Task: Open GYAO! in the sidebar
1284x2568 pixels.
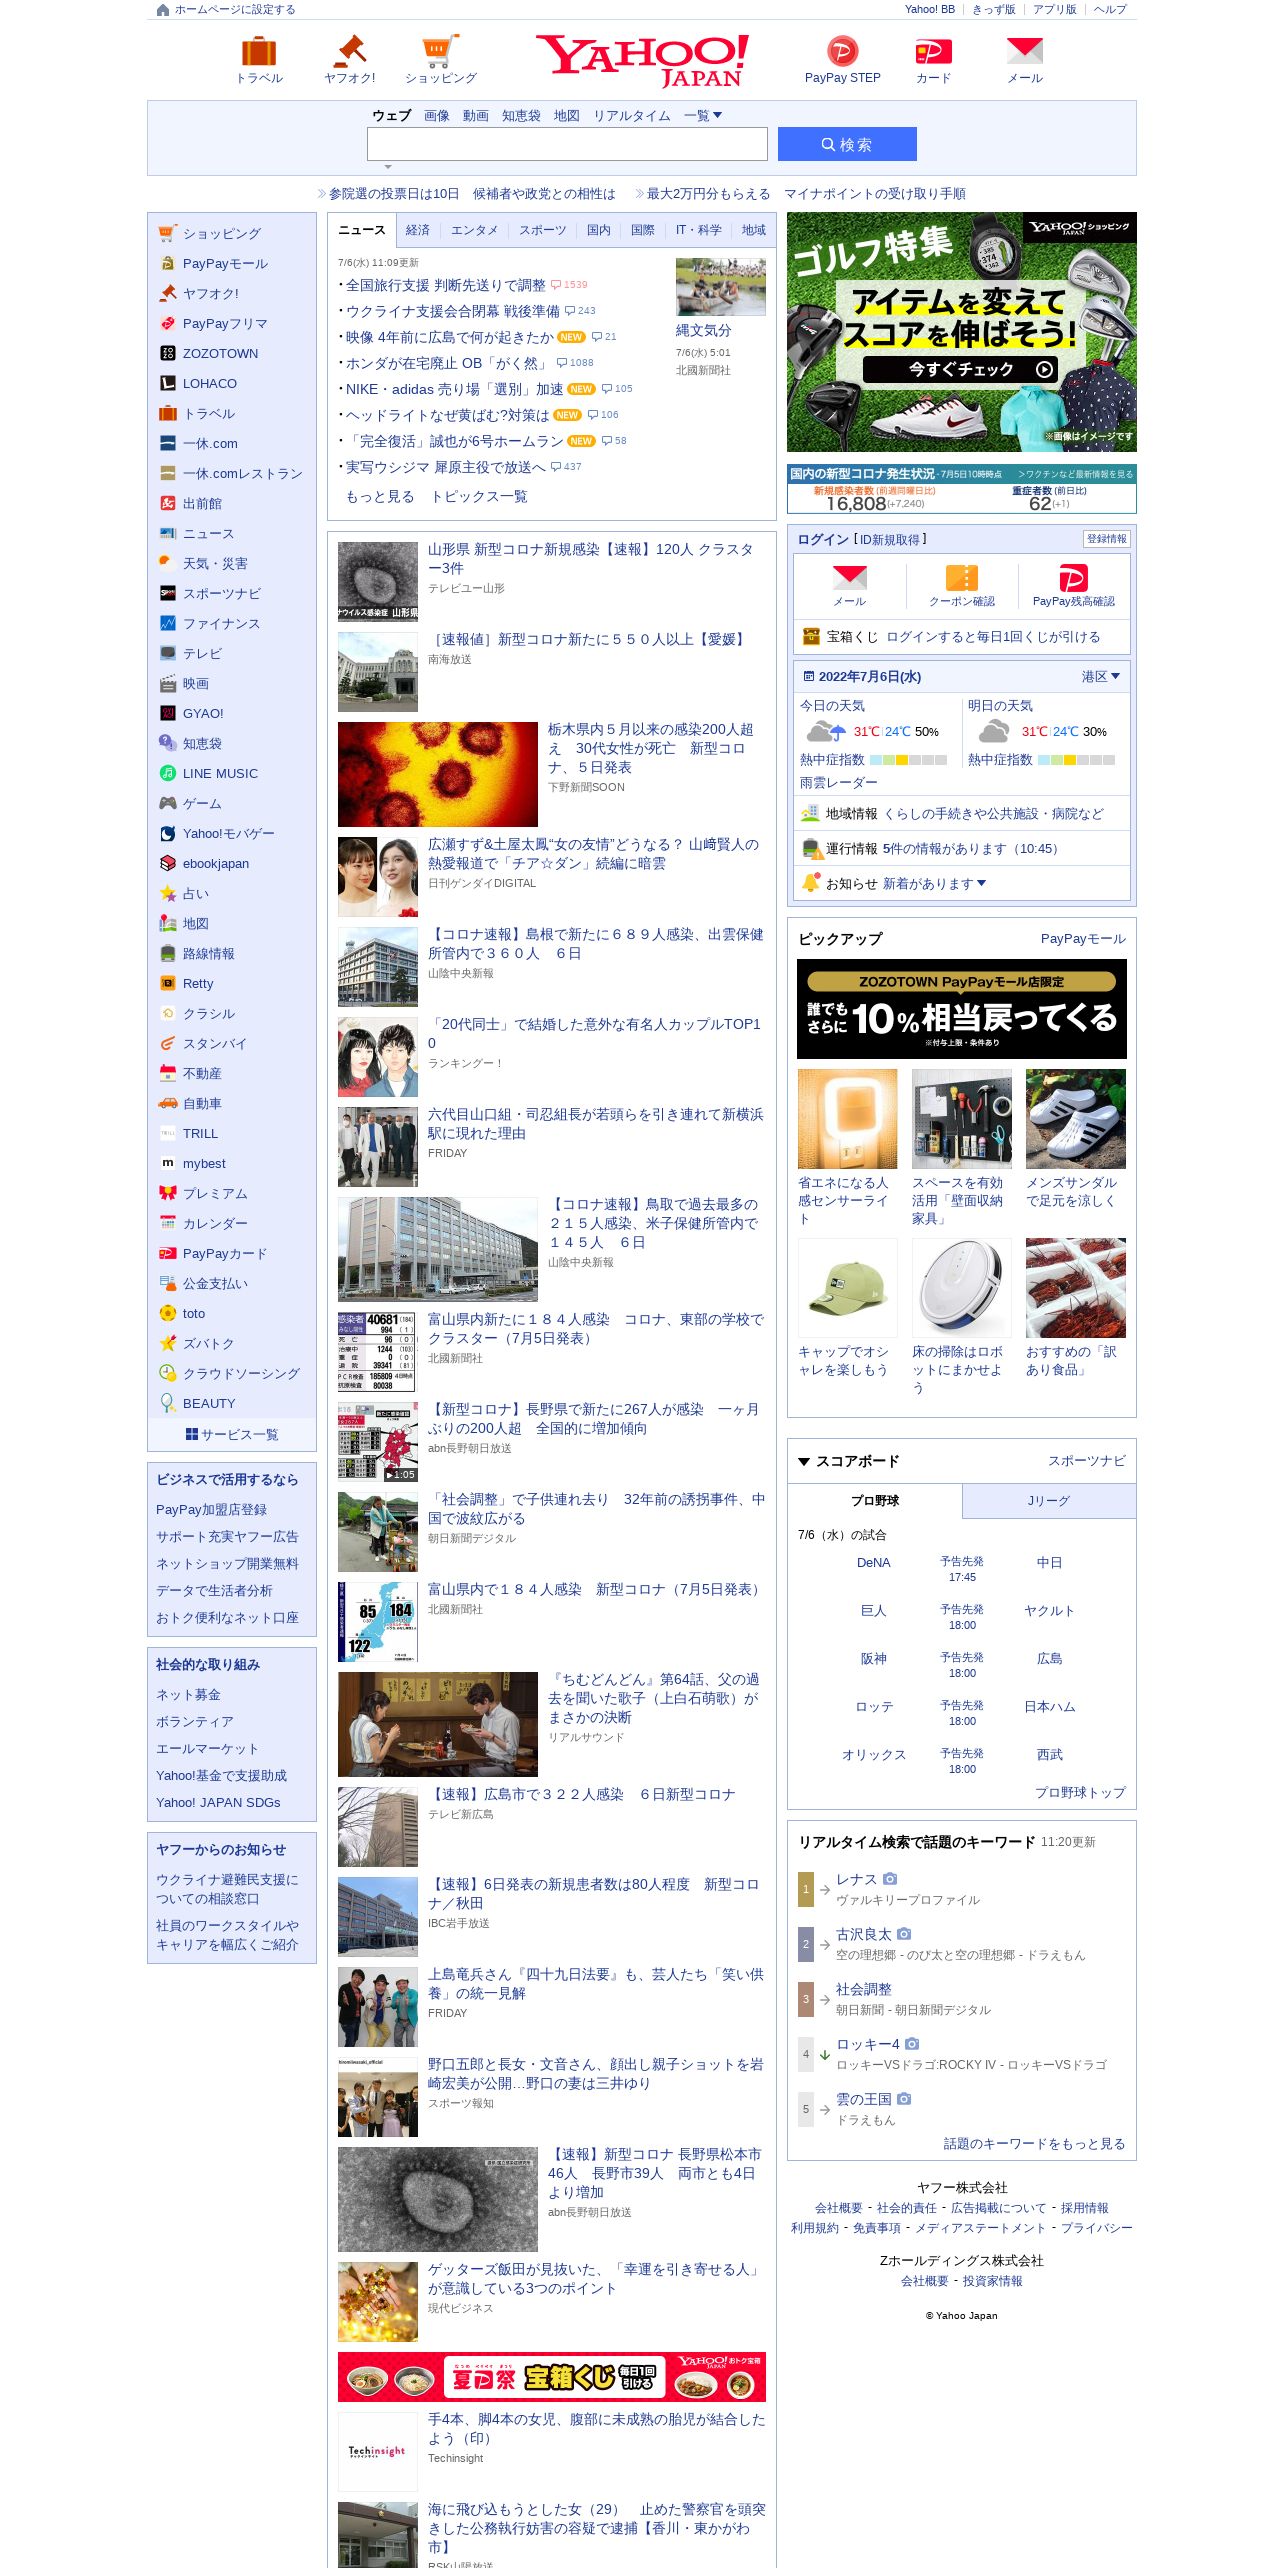Action: (203, 713)
